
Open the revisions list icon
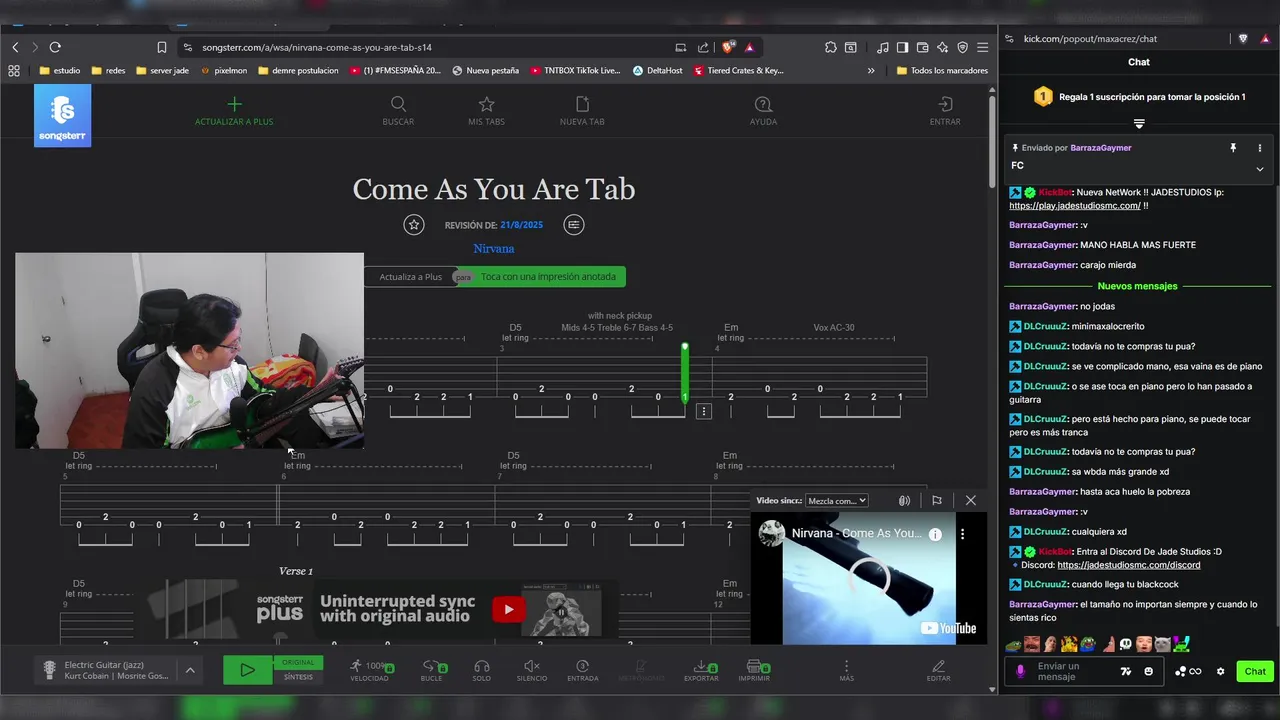click(x=573, y=225)
